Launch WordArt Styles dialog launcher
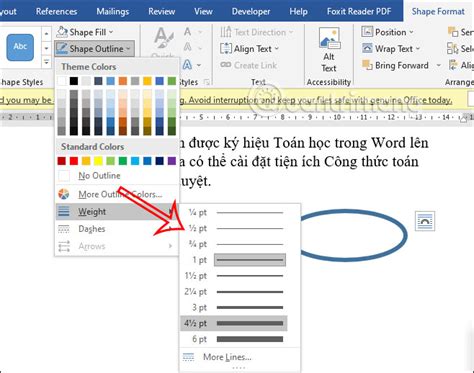The height and width of the screenshot is (373, 474). tap(207, 82)
